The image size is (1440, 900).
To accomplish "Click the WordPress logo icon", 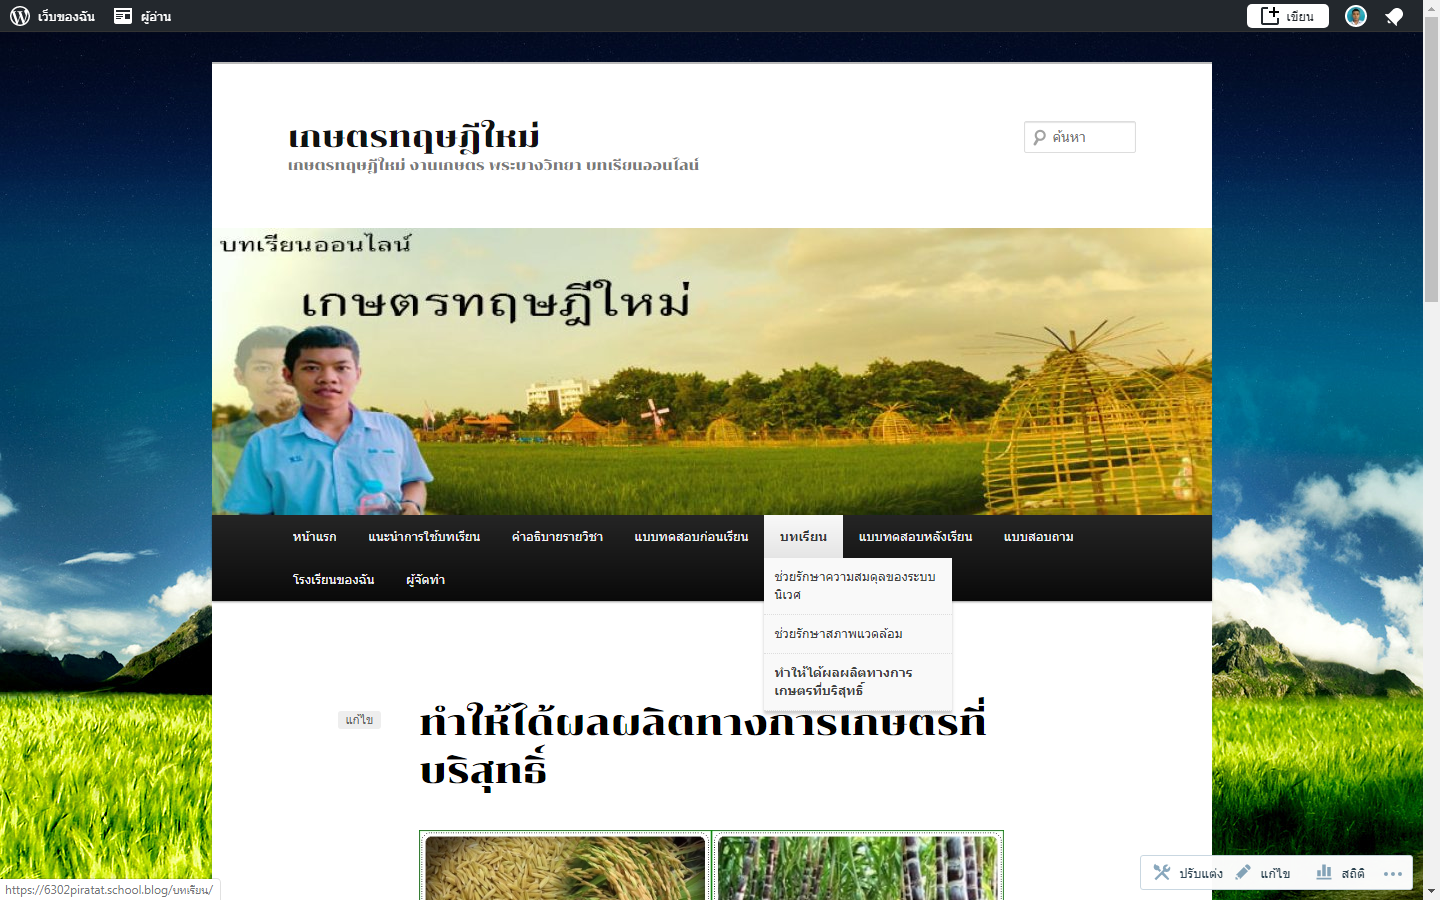I will pos(20,16).
